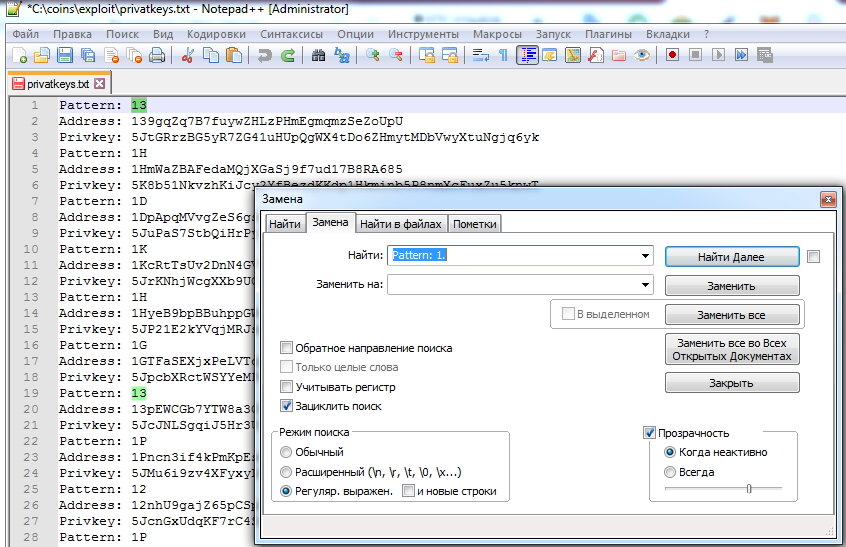The height and width of the screenshot is (547, 846).
Task: Tick the checkbox beside Найти Далее
Action: point(813,257)
